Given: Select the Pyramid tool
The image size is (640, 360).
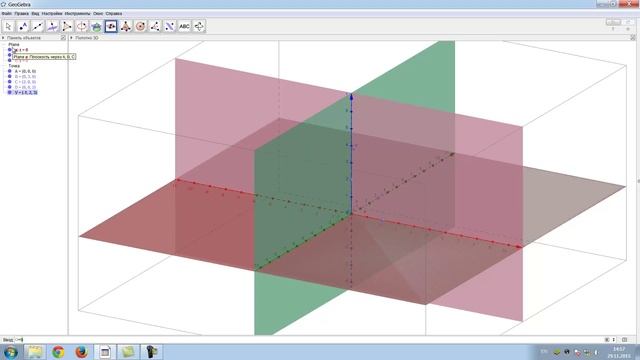Looking at the screenshot, I should click(x=126, y=27).
